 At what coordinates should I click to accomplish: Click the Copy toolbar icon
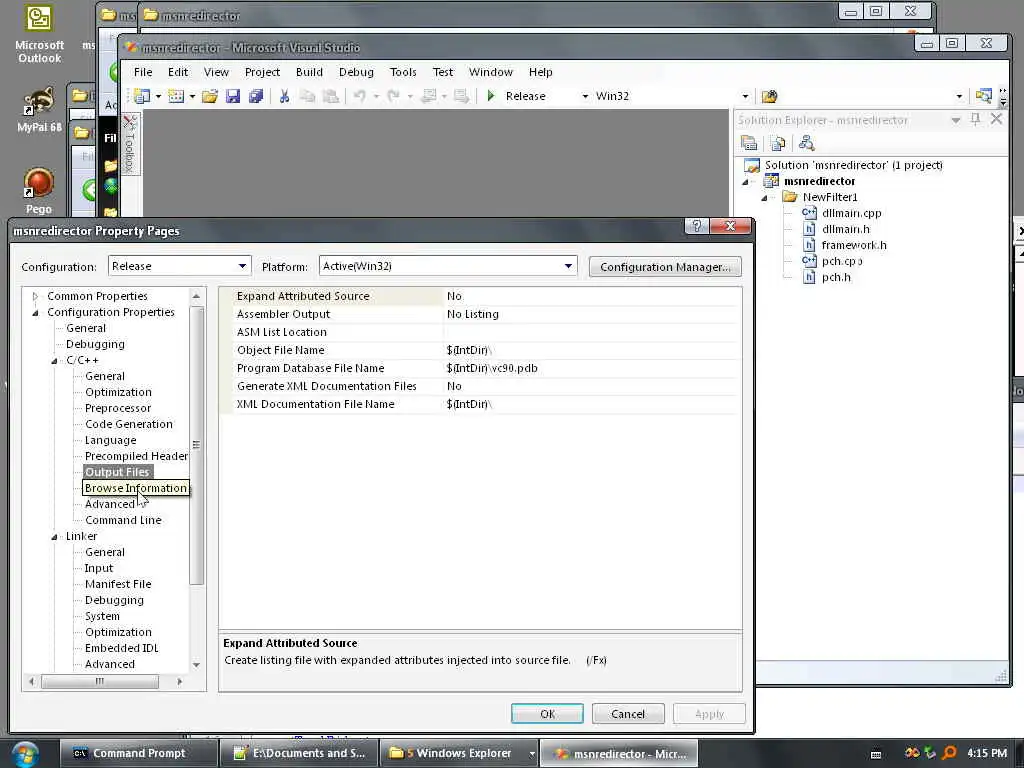pos(307,96)
